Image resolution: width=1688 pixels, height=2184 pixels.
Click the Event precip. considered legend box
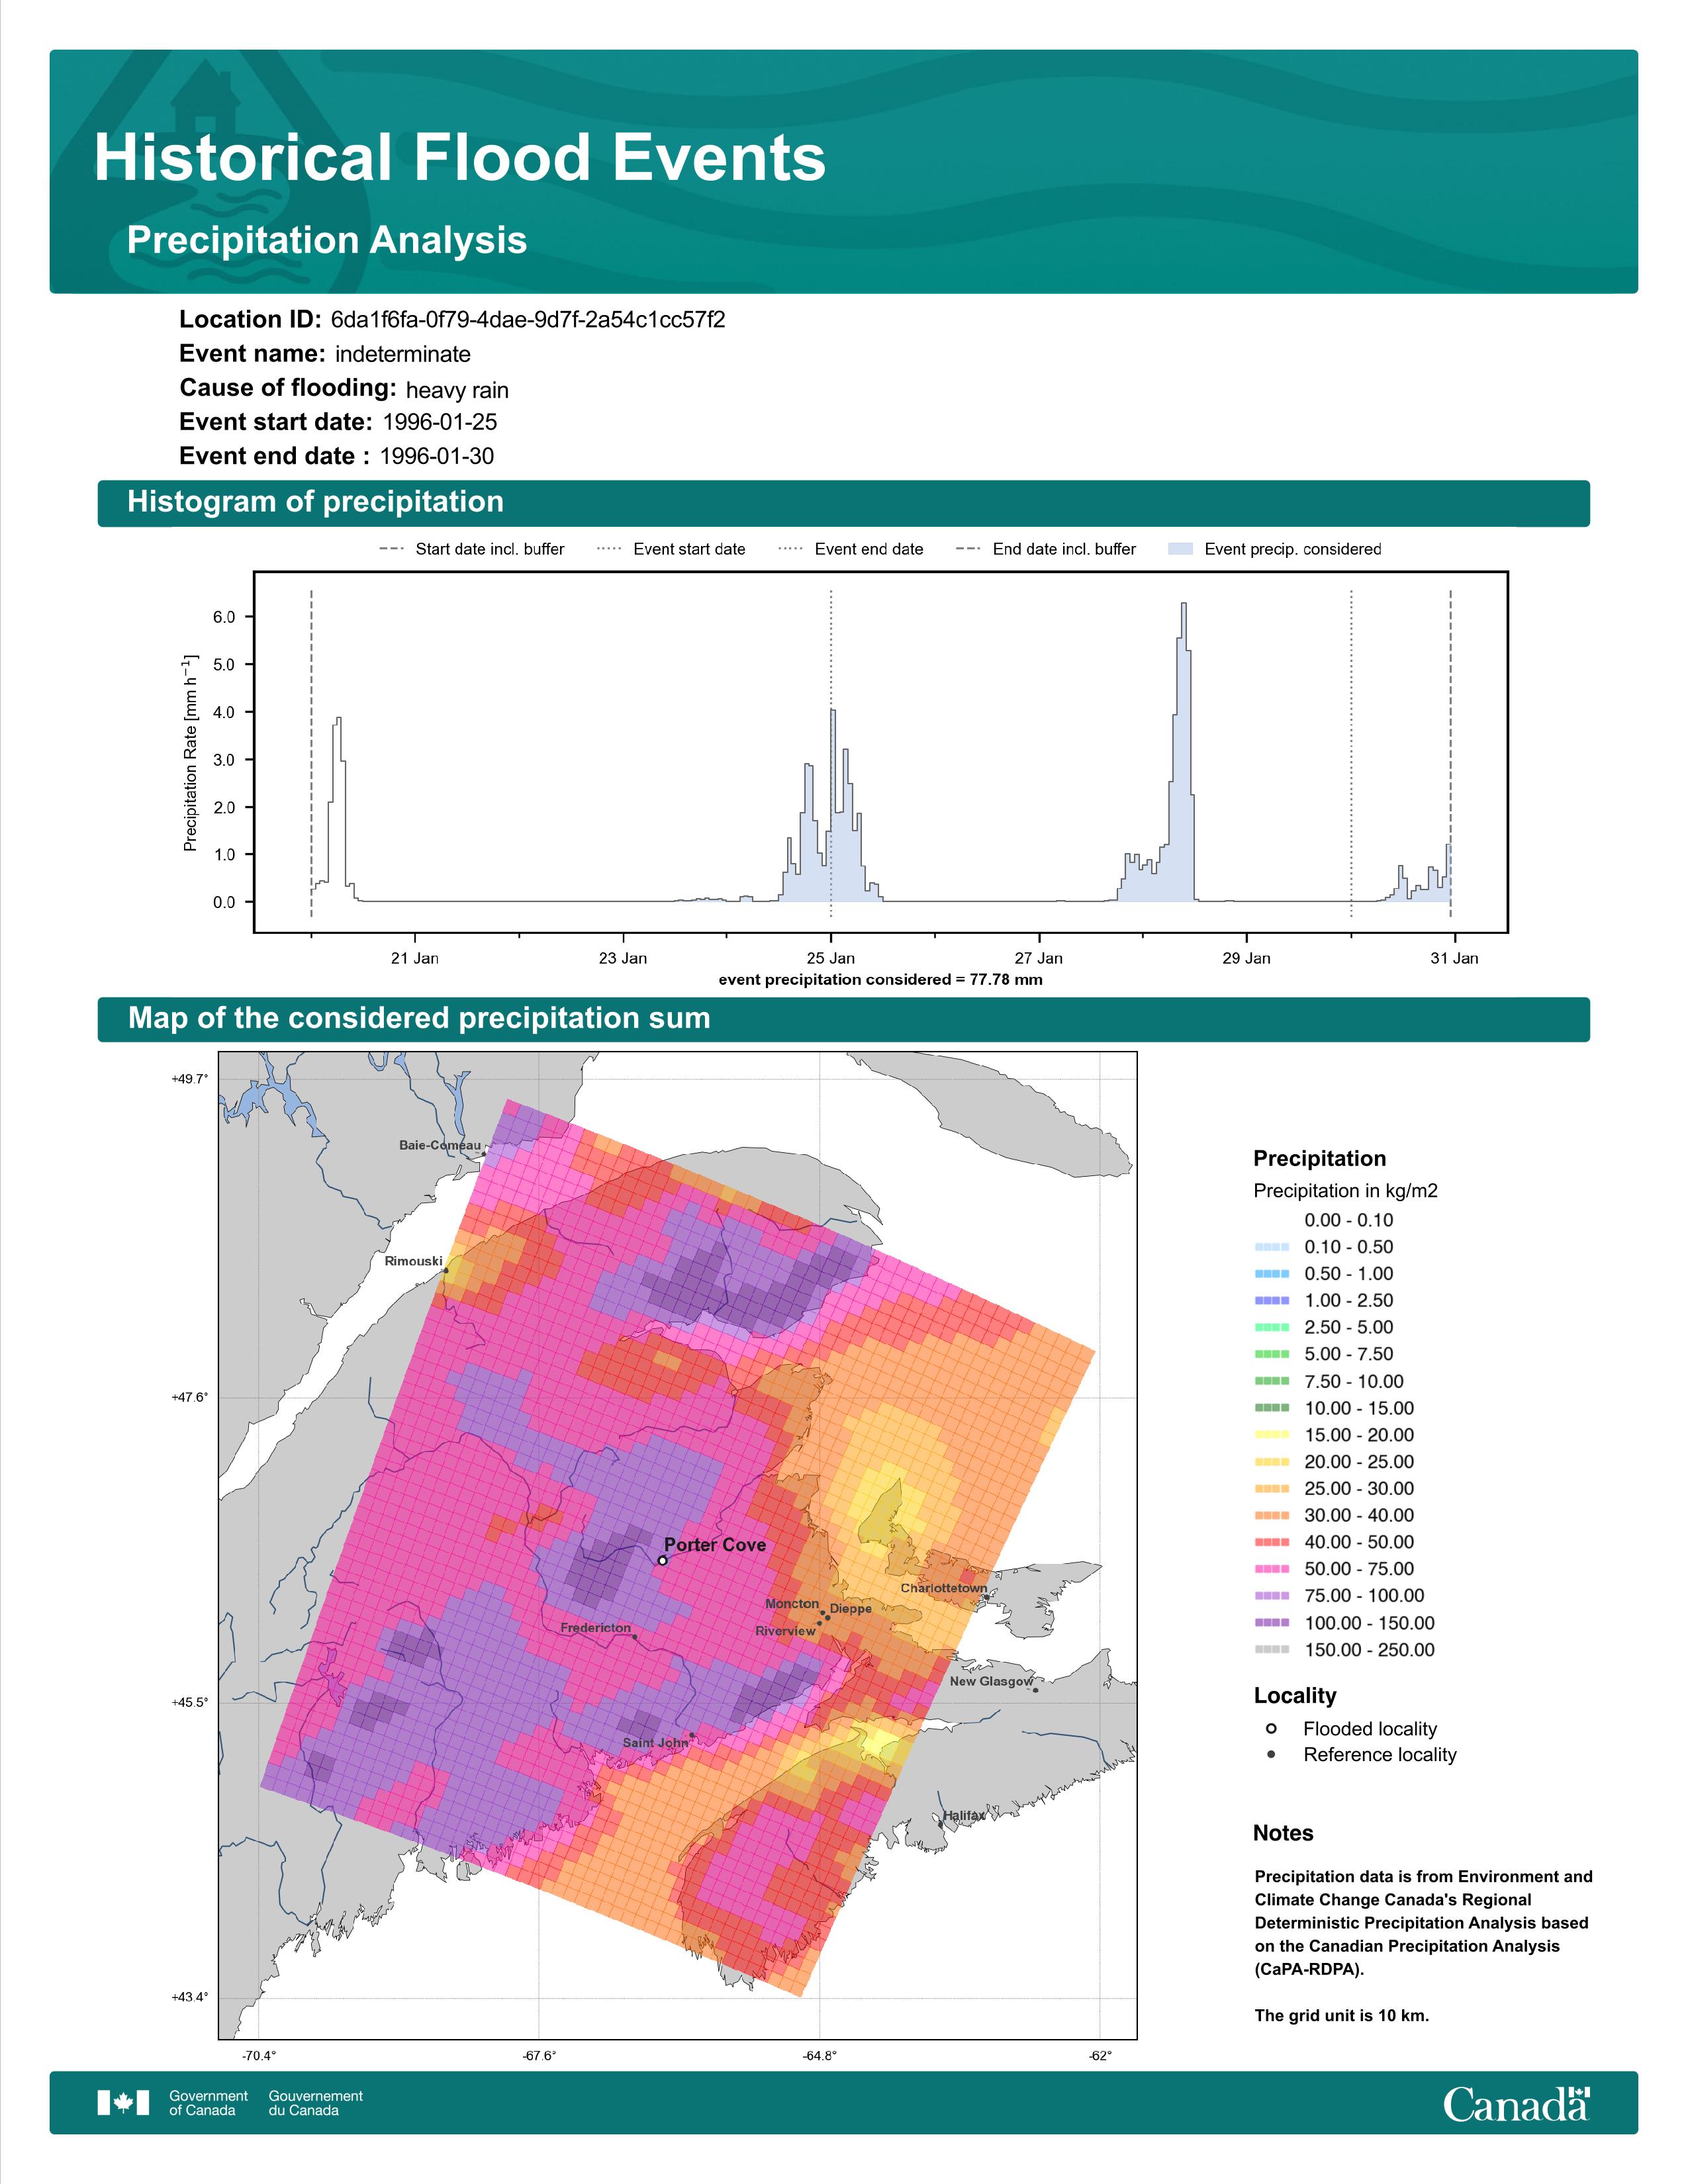coord(1181,549)
